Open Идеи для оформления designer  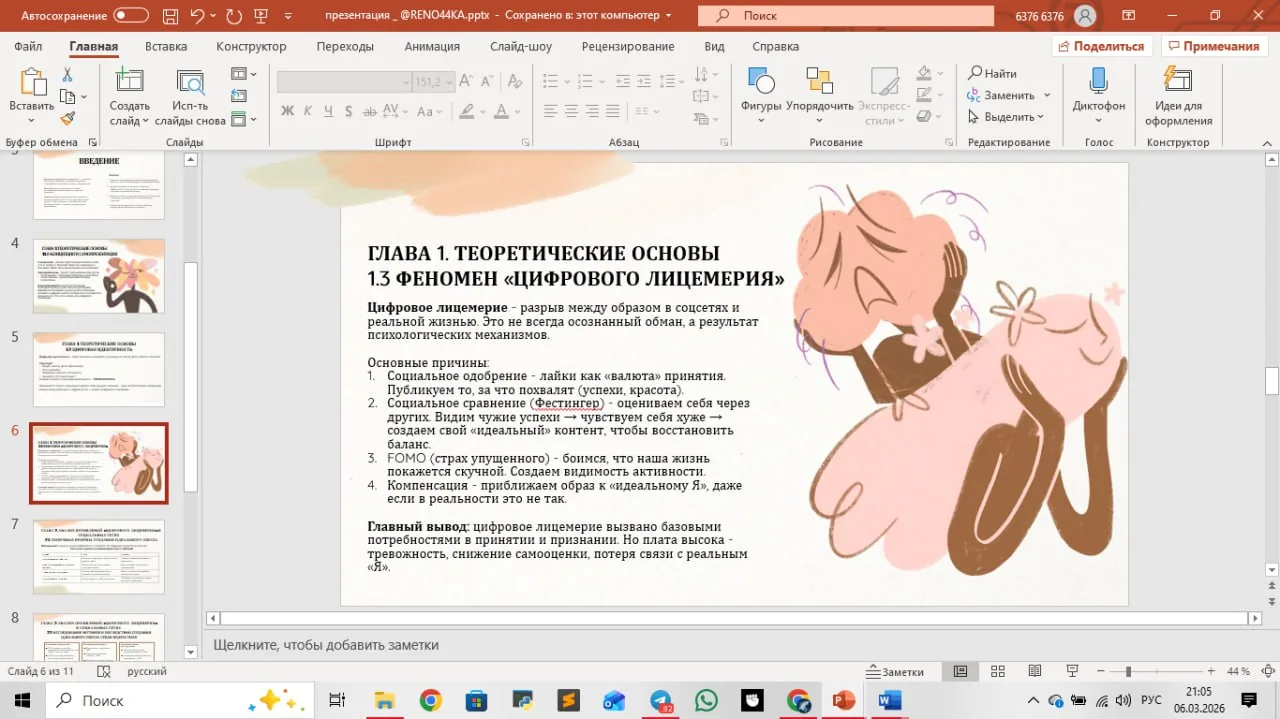click(1178, 98)
